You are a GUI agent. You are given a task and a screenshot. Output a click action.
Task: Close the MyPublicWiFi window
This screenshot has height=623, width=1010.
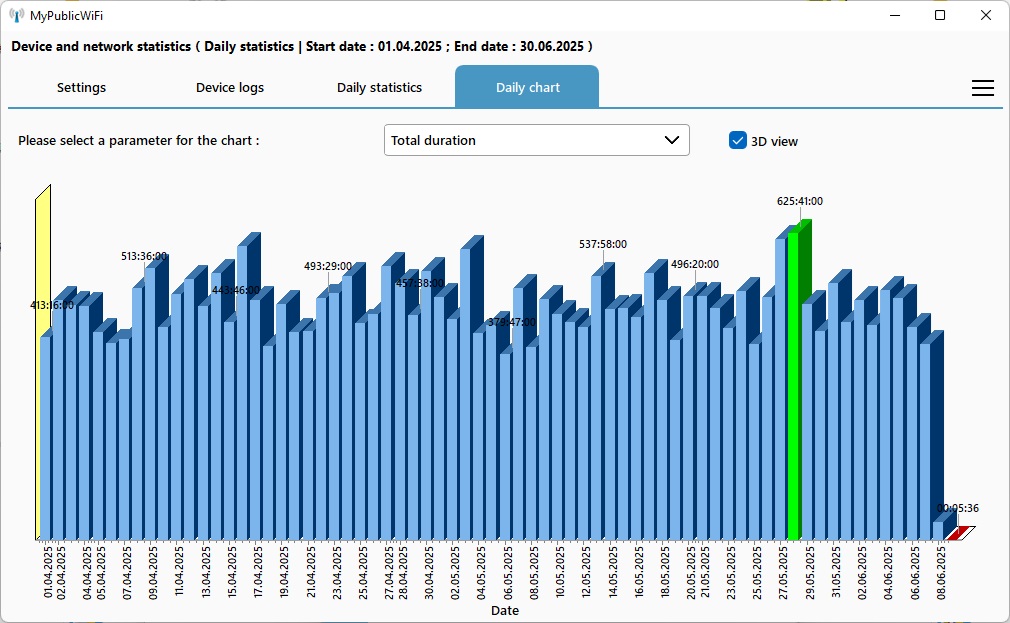[x=986, y=15]
